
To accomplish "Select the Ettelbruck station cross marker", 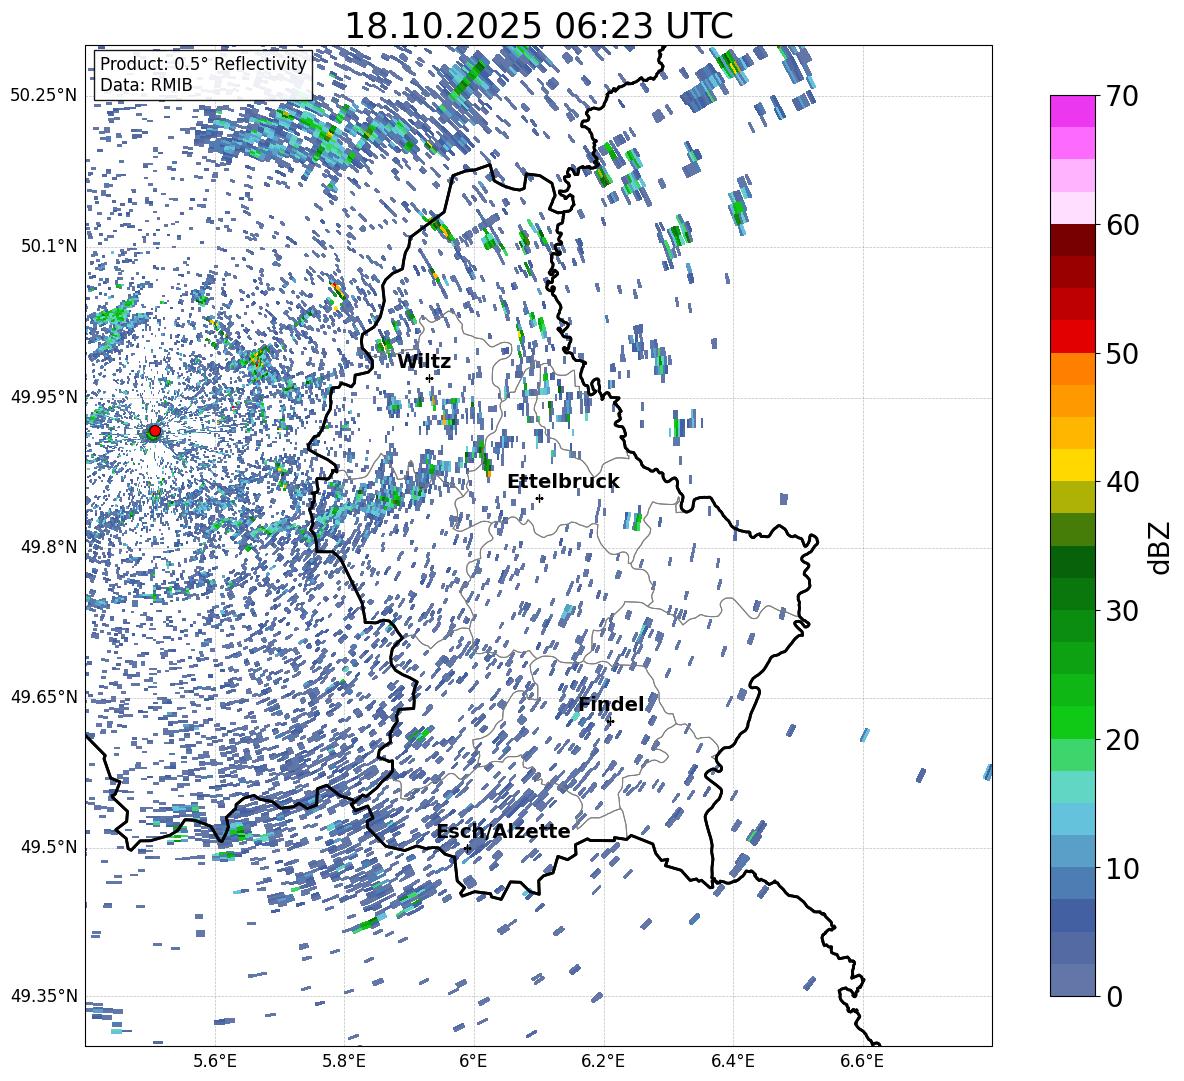I will (x=539, y=498).
